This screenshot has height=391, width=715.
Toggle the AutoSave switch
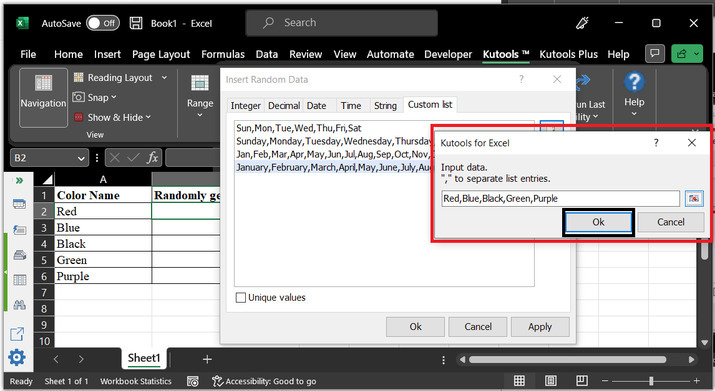[103, 23]
